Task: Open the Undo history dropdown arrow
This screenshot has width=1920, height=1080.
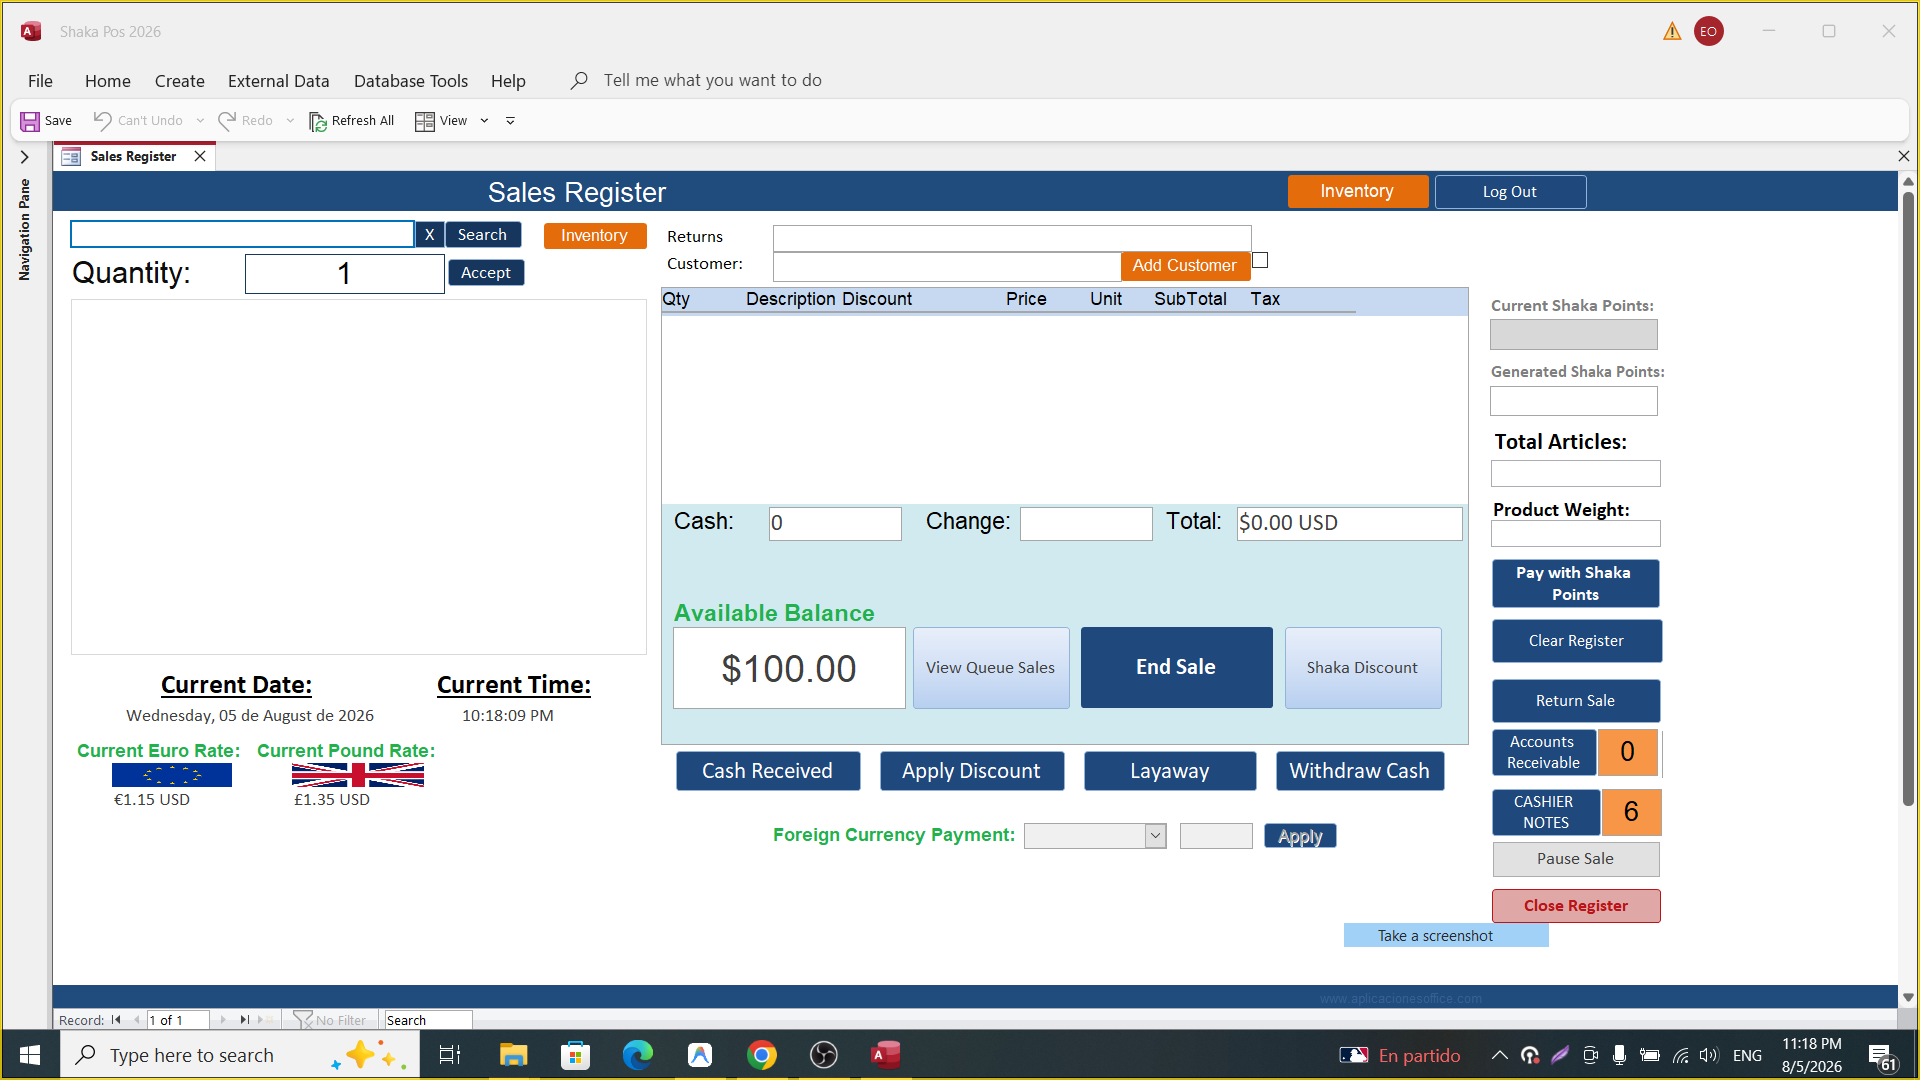Action: coord(200,121)
